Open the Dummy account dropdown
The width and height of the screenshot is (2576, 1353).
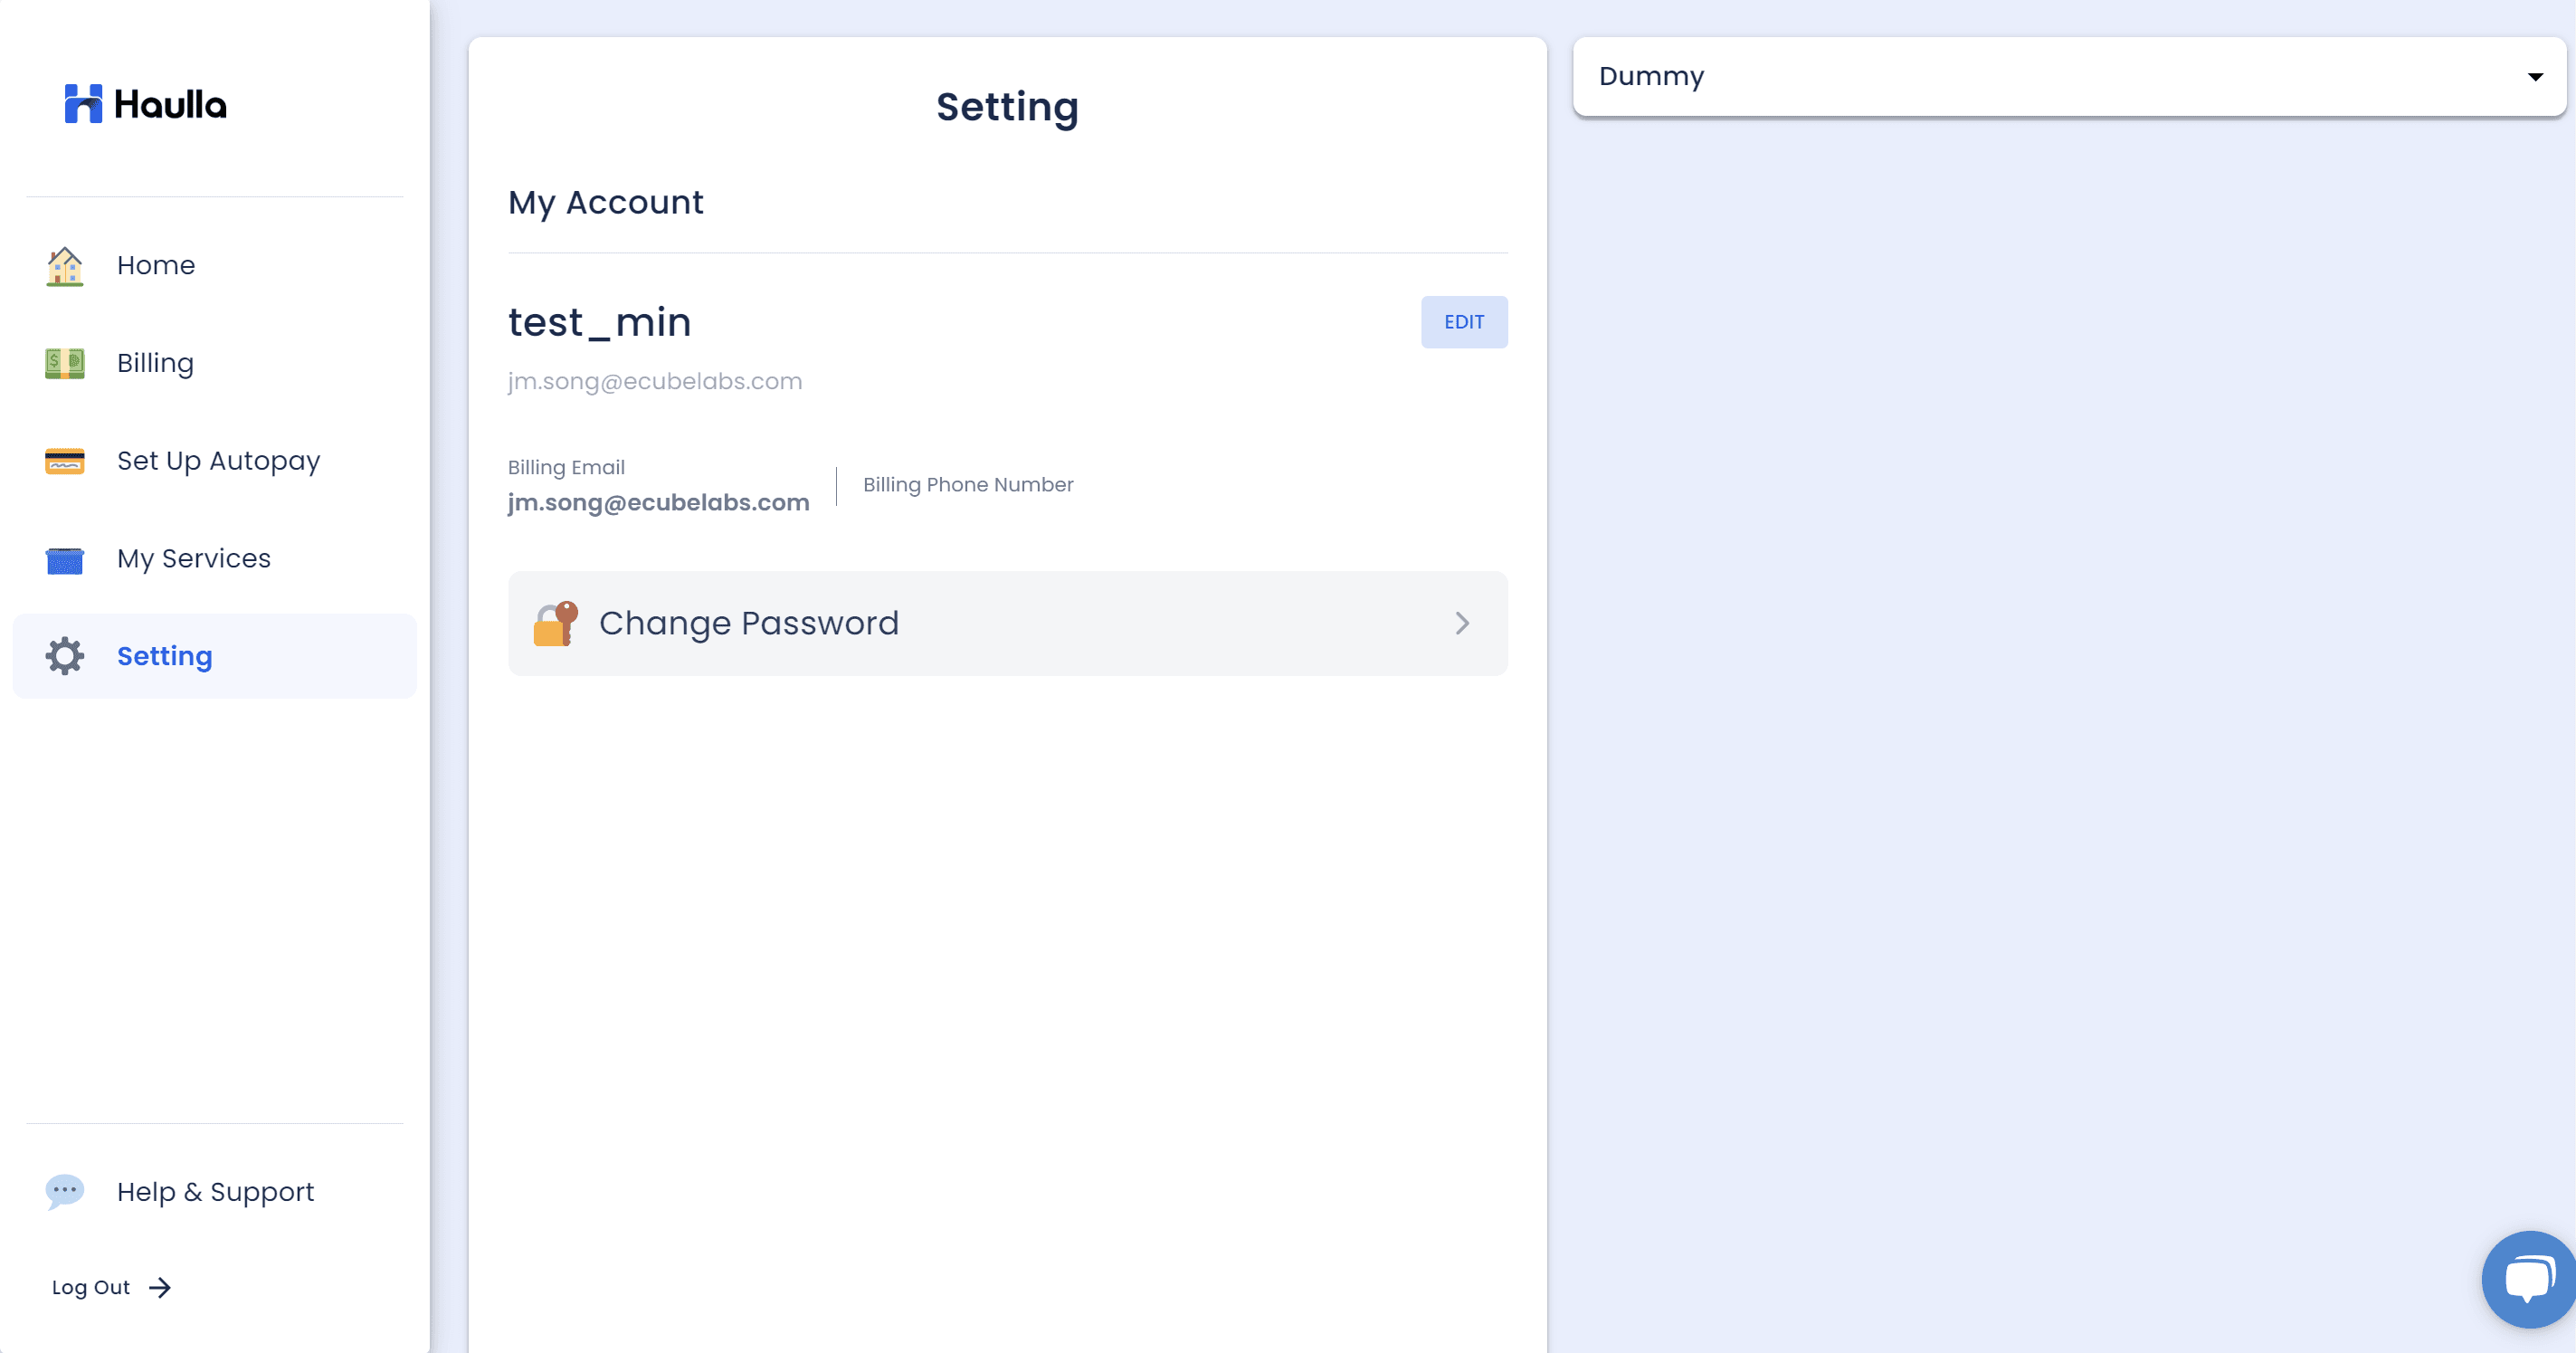pos(2067,77)
